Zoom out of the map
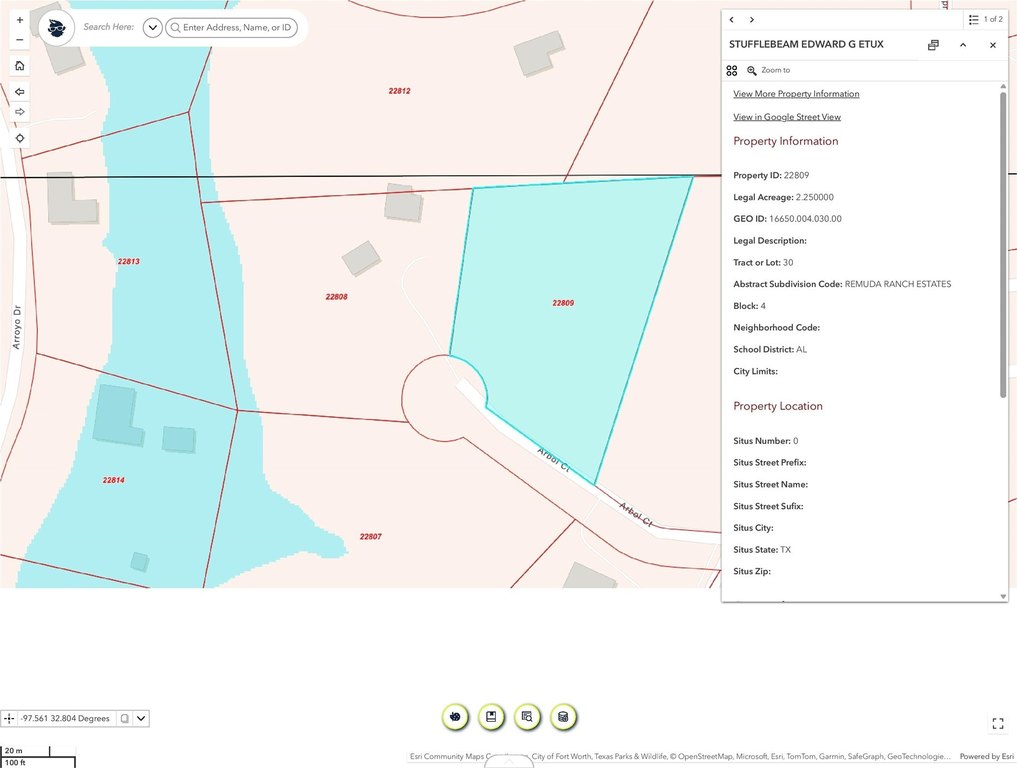The width and height of the screenshot is (1017, 768). click(19, 40)
